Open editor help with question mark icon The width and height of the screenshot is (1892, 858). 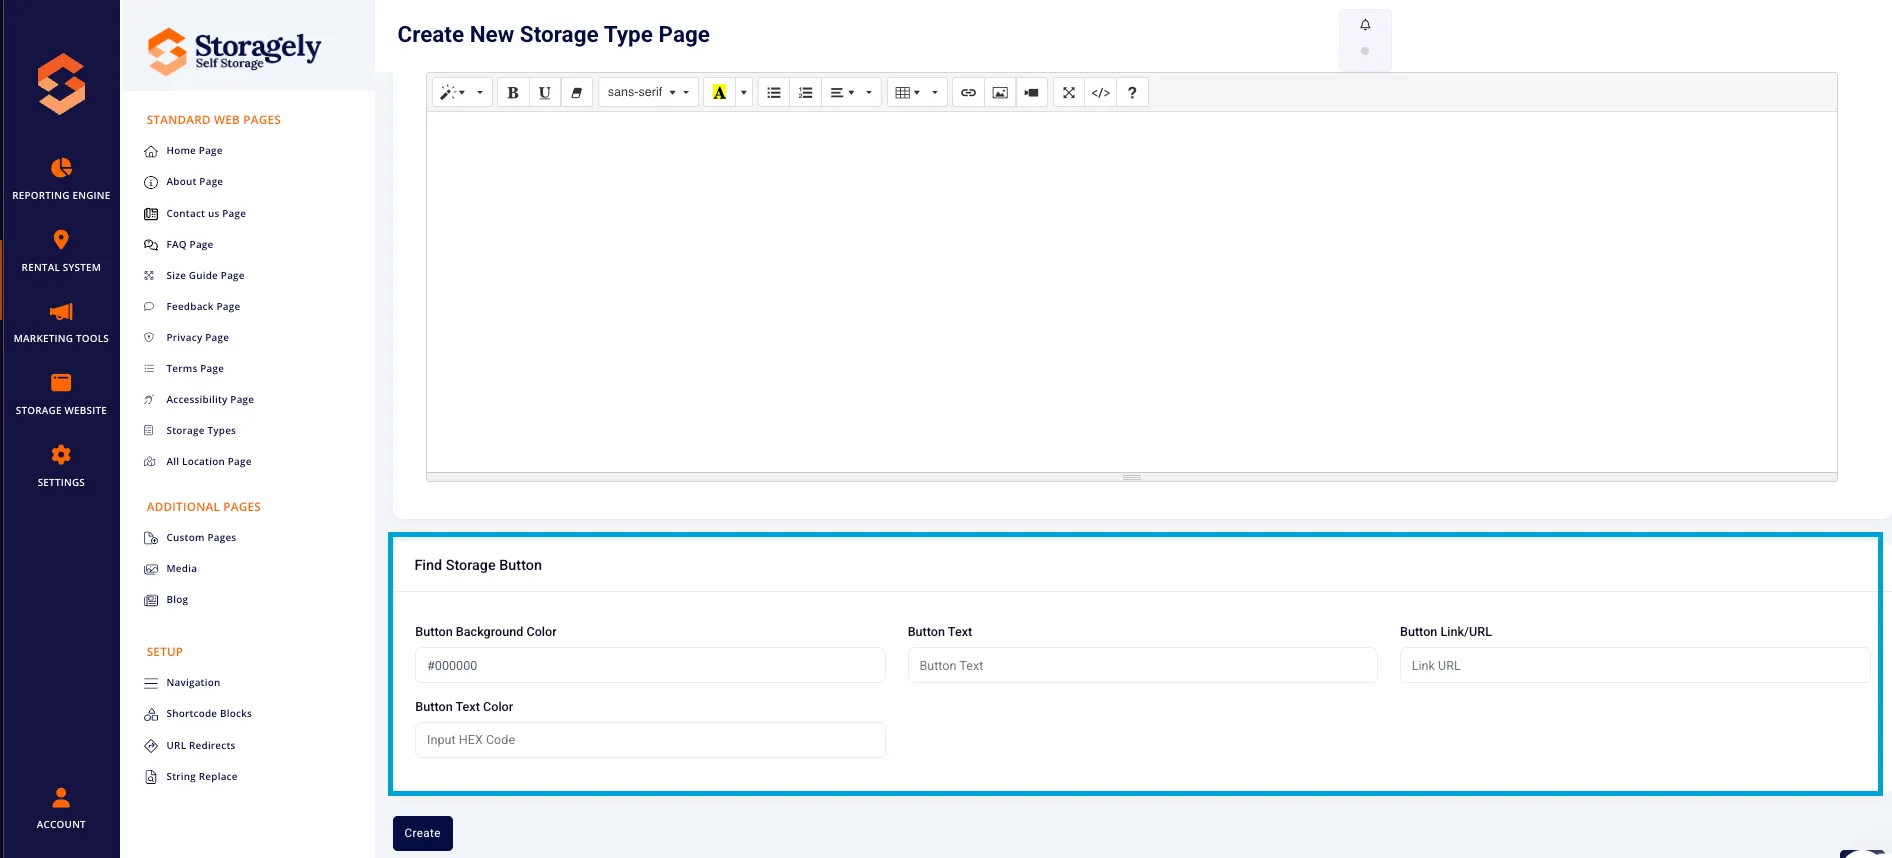pos(1132,93)
